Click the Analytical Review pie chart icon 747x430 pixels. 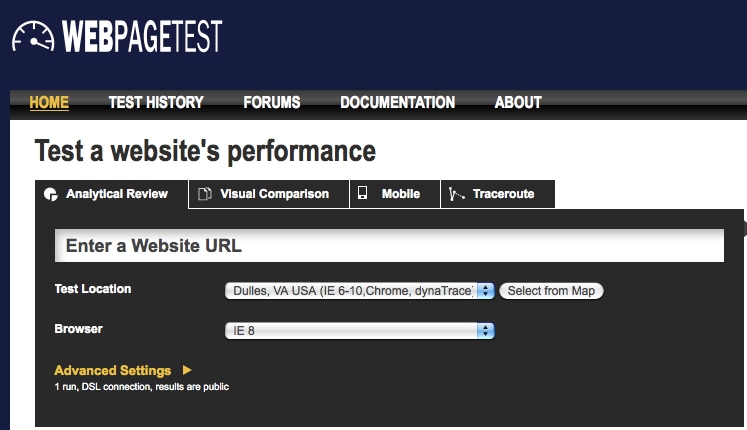coord(50,194)
